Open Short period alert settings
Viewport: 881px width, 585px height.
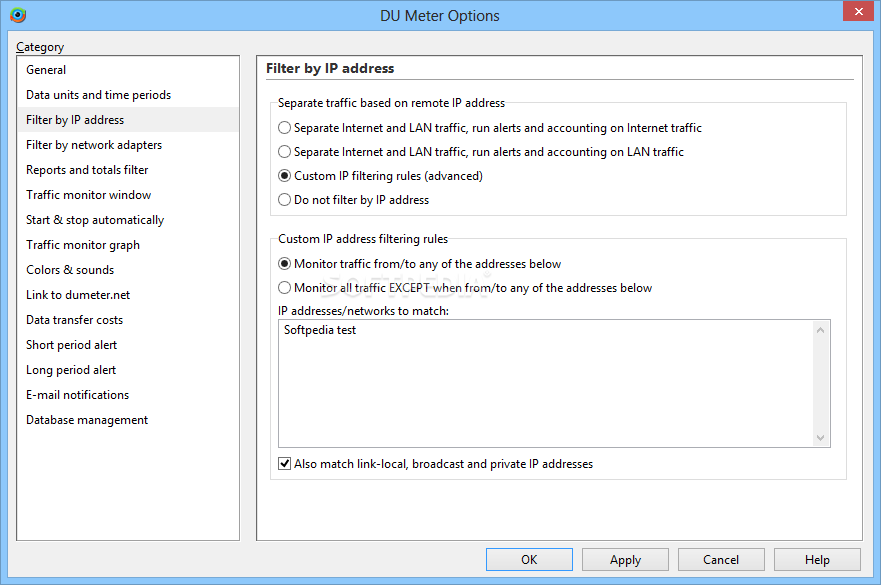(128, 345)
